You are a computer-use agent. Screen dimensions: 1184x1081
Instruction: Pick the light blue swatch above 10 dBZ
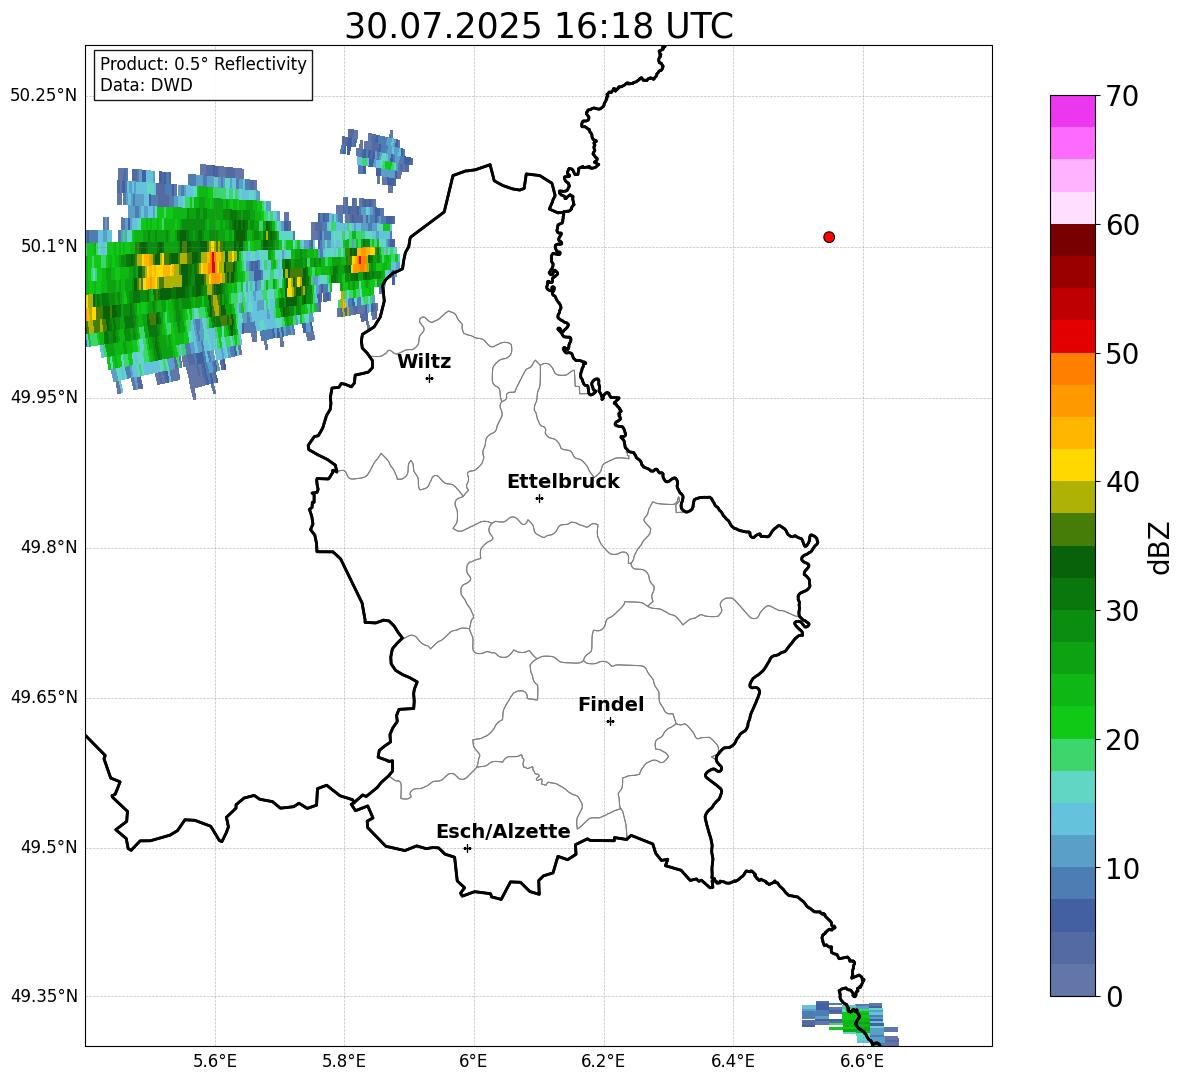click(1072, 852)
